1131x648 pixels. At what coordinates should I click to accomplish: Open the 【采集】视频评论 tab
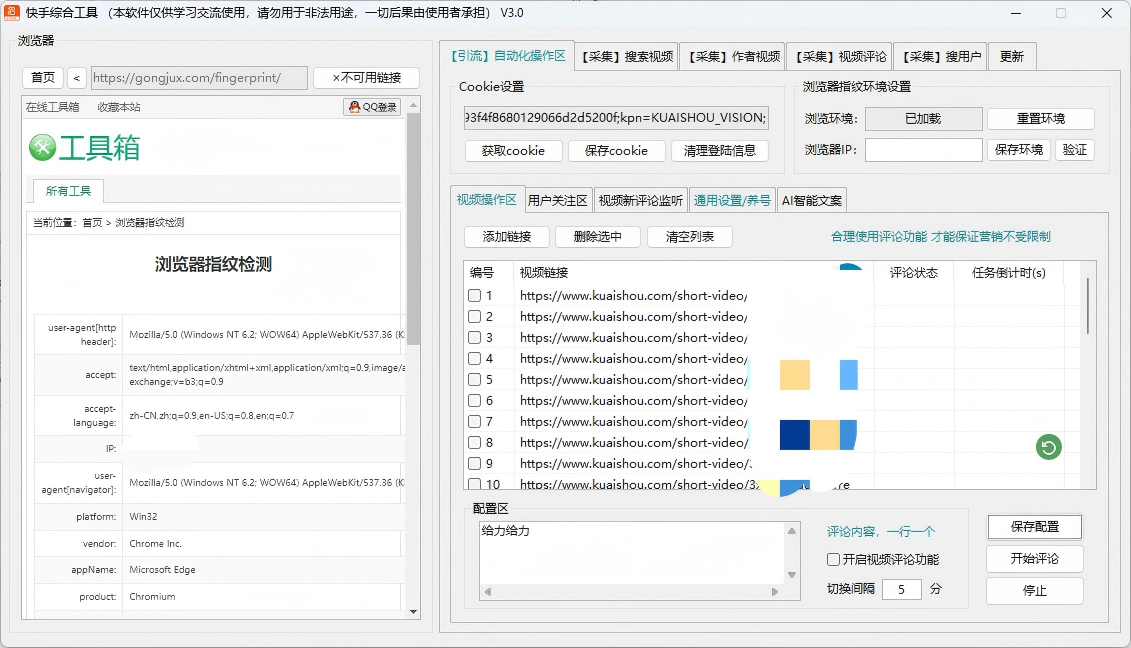(840, 56)
